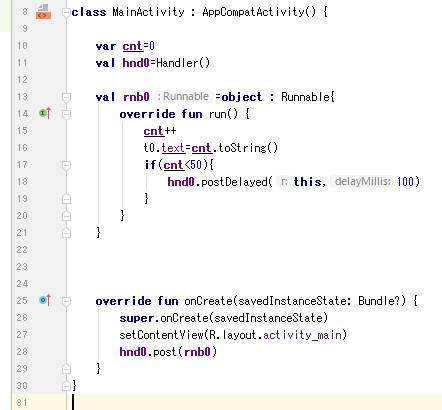Click the fold end marker on line 29

pyautogui.click(x=66, y=369)
